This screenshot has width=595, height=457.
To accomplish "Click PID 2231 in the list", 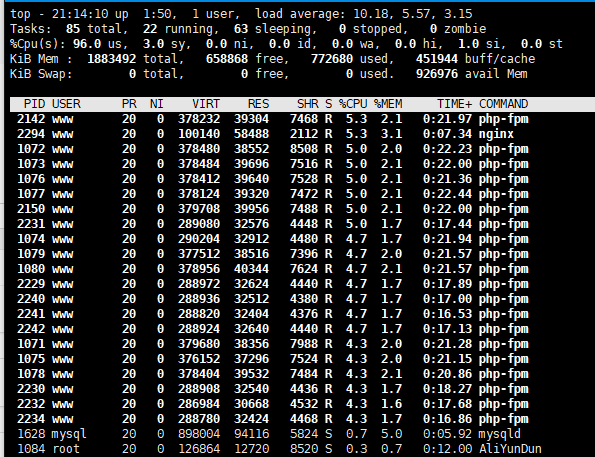I will click(31, 224).
